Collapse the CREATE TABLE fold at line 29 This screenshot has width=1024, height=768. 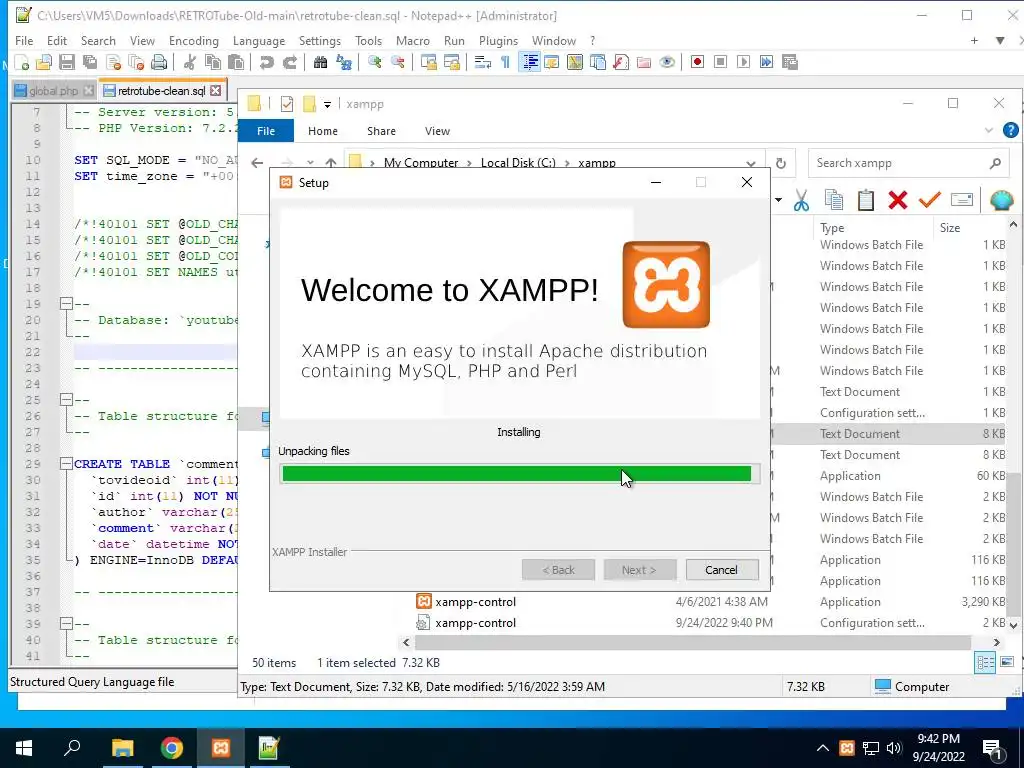tap(66, 464)
